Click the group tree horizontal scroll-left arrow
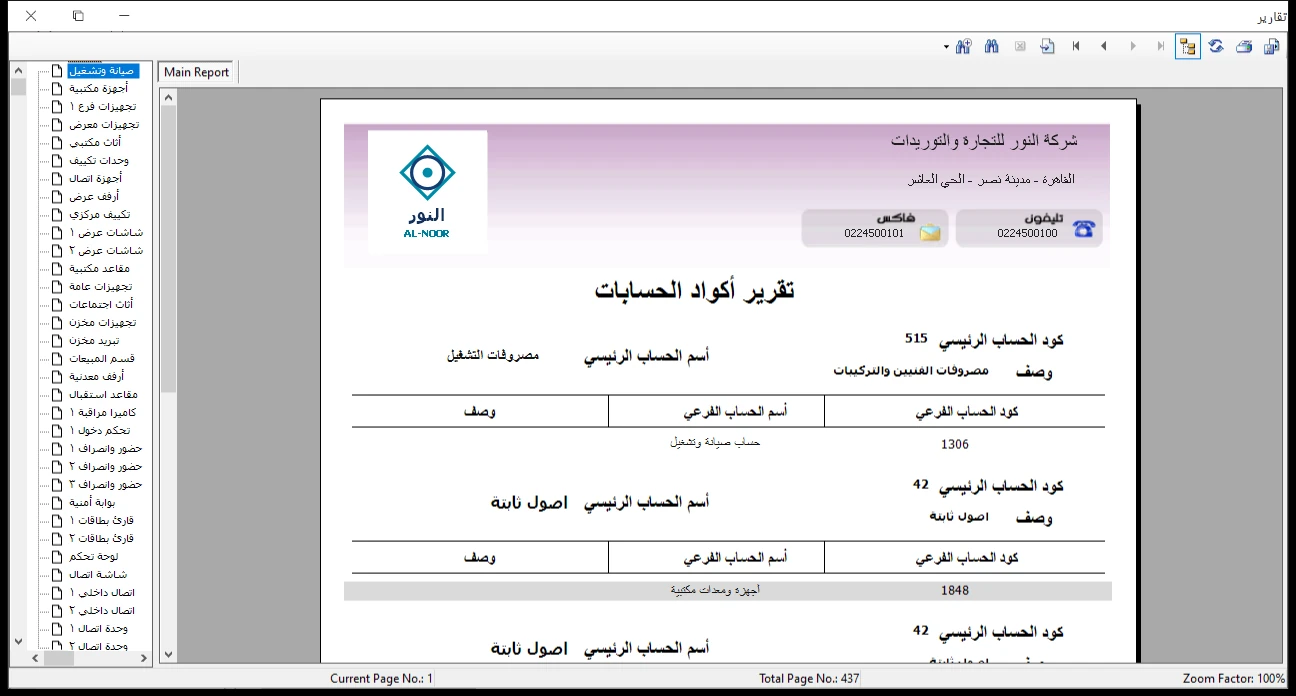The width and height of the screenshot is (1296, 696). pos(35,658)
